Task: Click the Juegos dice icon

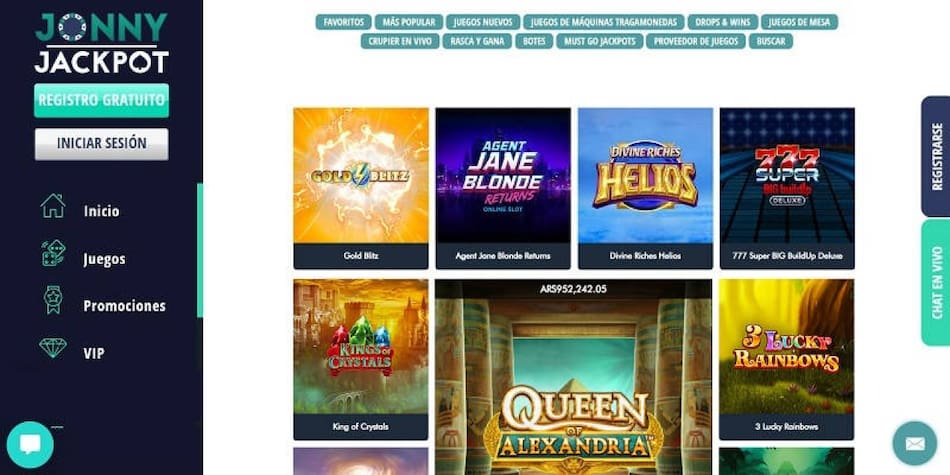Action: (x=53, y=253)
